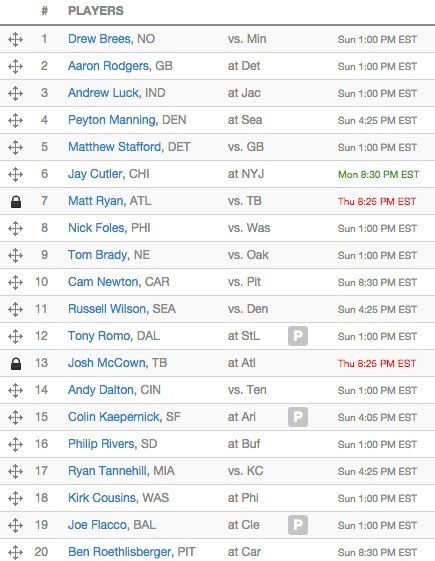
Task: Click the move handle on Cam Newton's row
Action: [15, 282]
